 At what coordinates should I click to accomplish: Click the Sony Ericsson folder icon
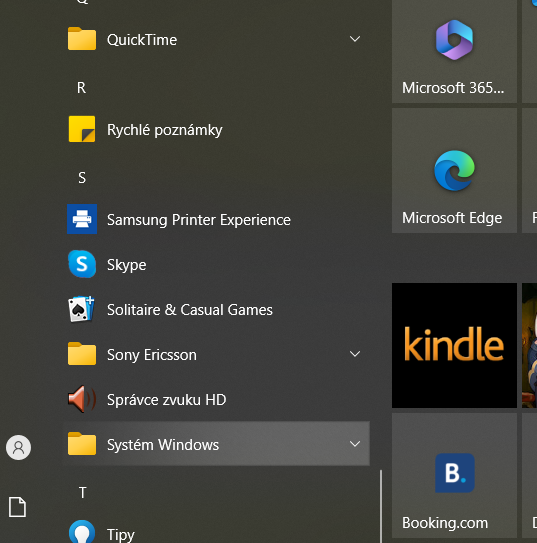(82, 354)
